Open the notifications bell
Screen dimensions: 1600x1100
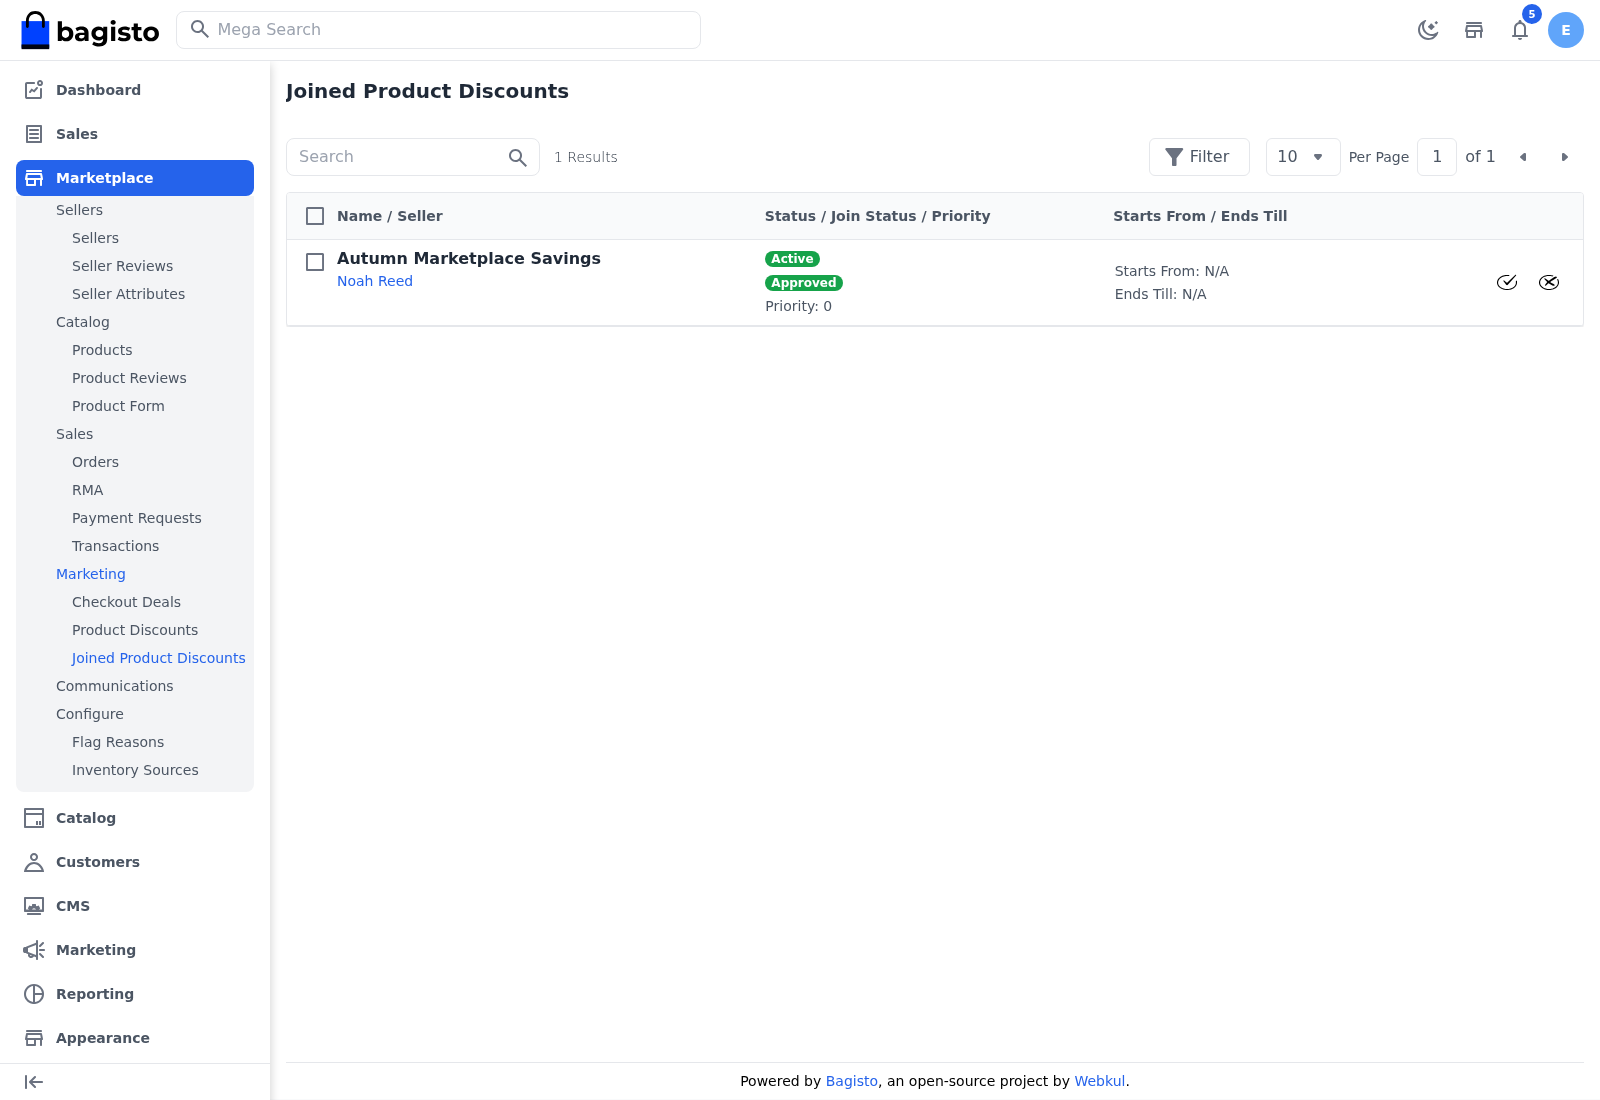[1520, 30]
